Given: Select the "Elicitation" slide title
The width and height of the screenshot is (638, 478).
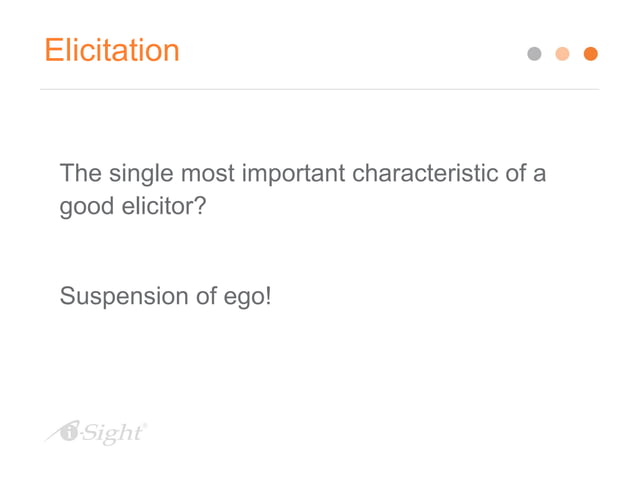Looking at the screenshot, I should point(112,50).
